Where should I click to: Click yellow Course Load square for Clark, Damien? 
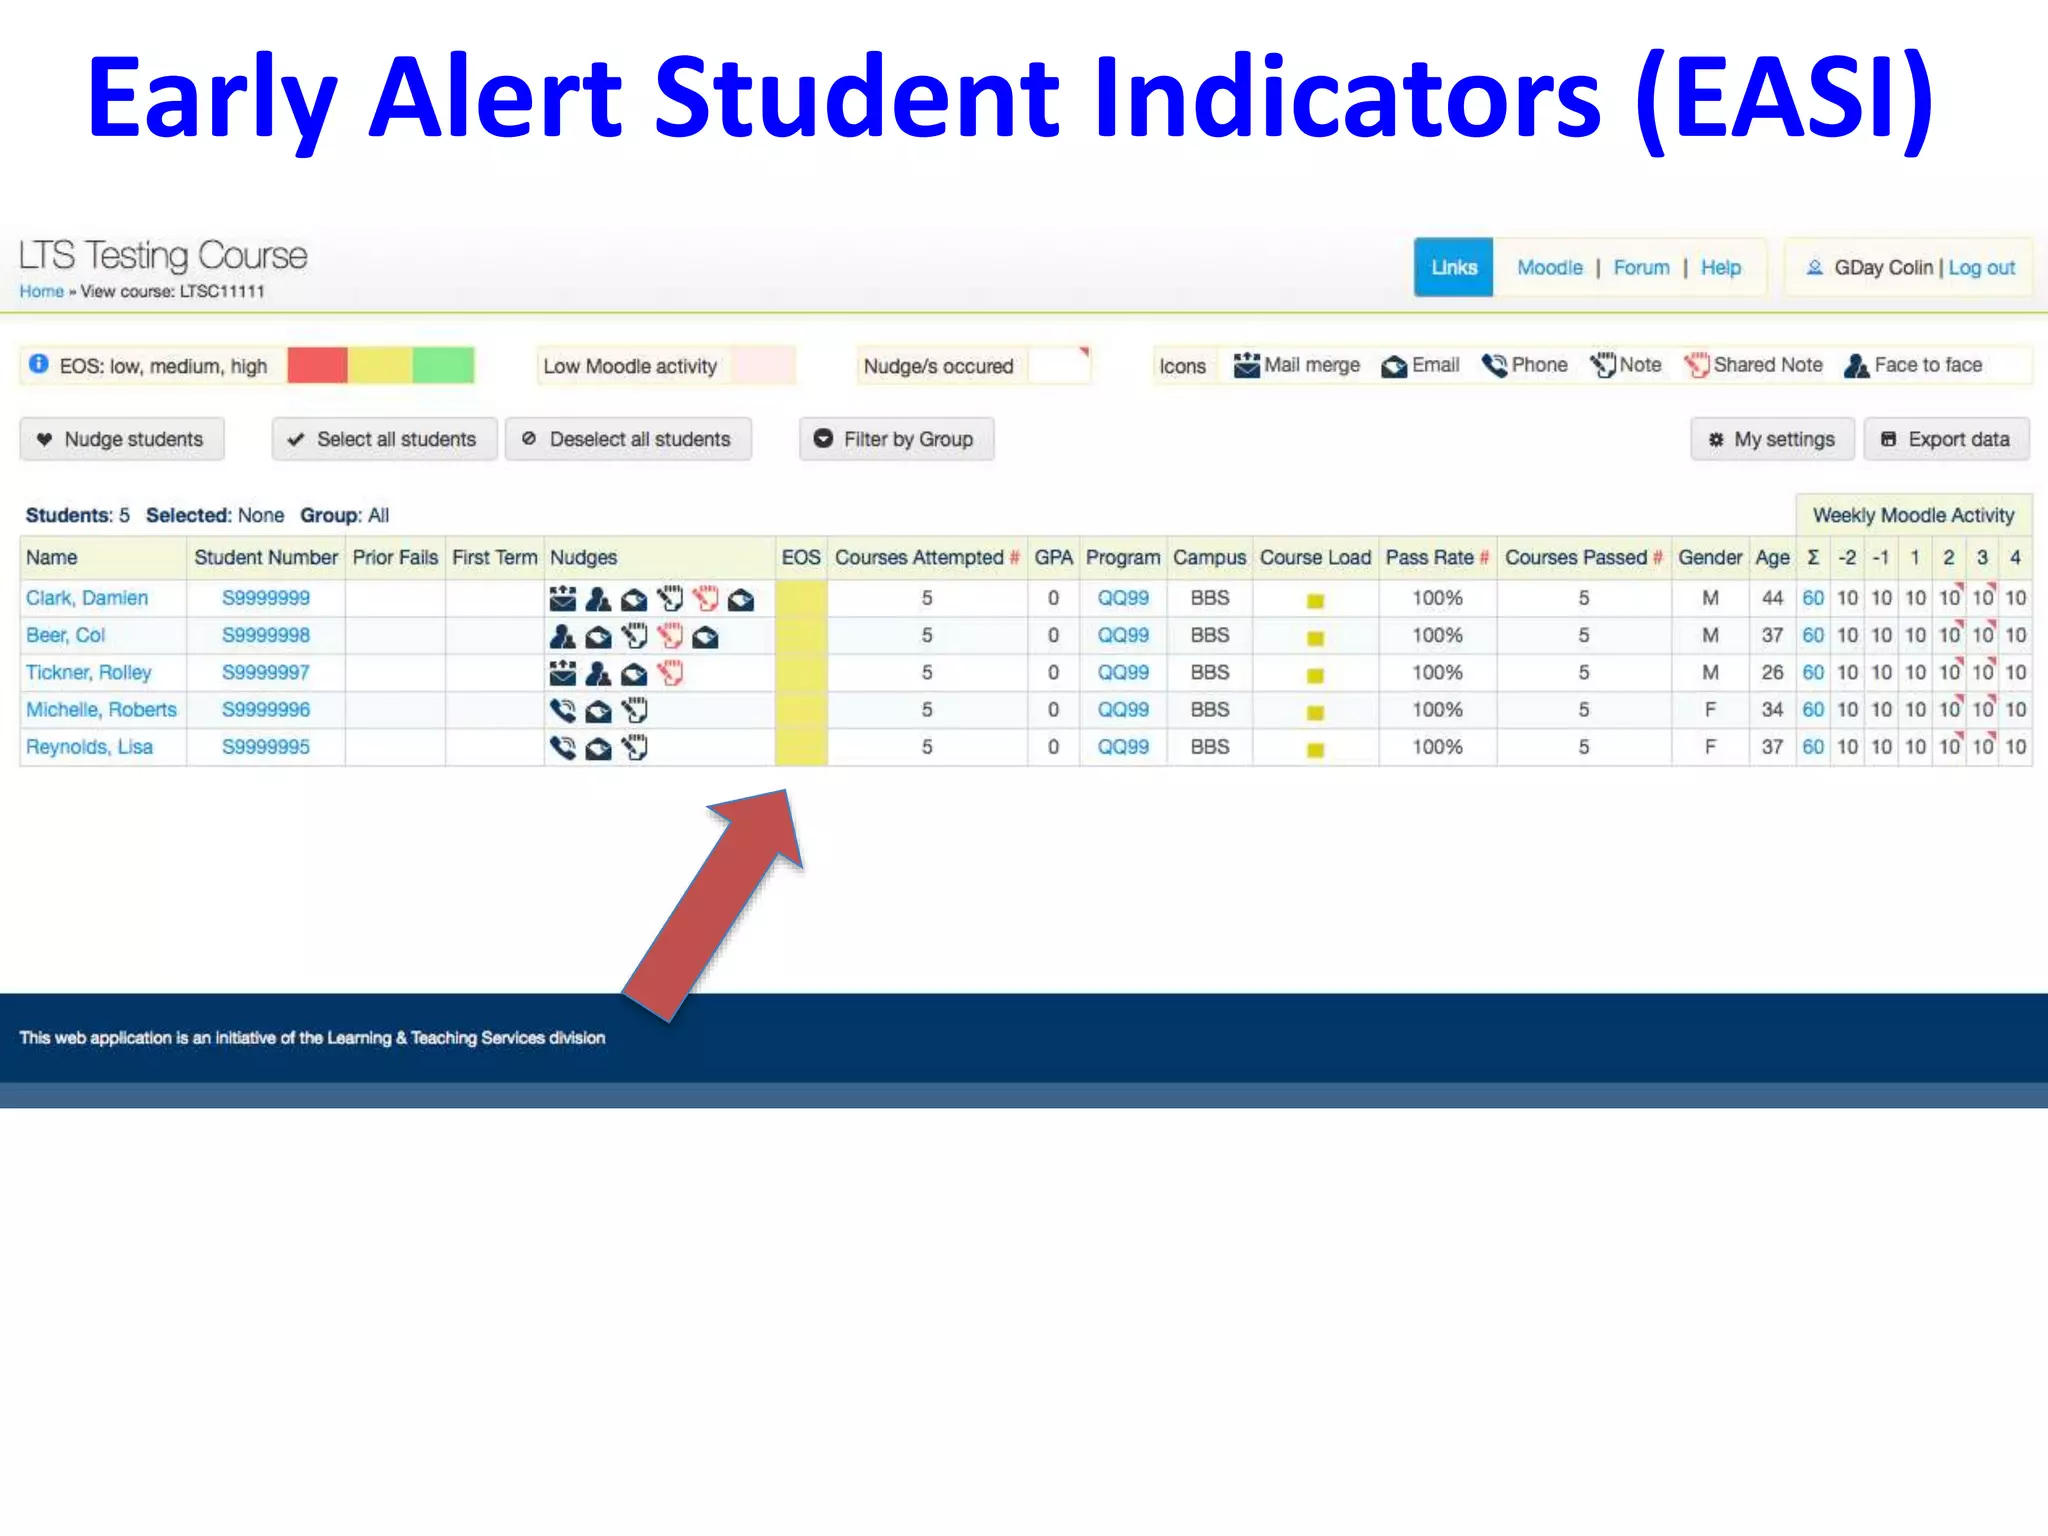(1315, 601)
